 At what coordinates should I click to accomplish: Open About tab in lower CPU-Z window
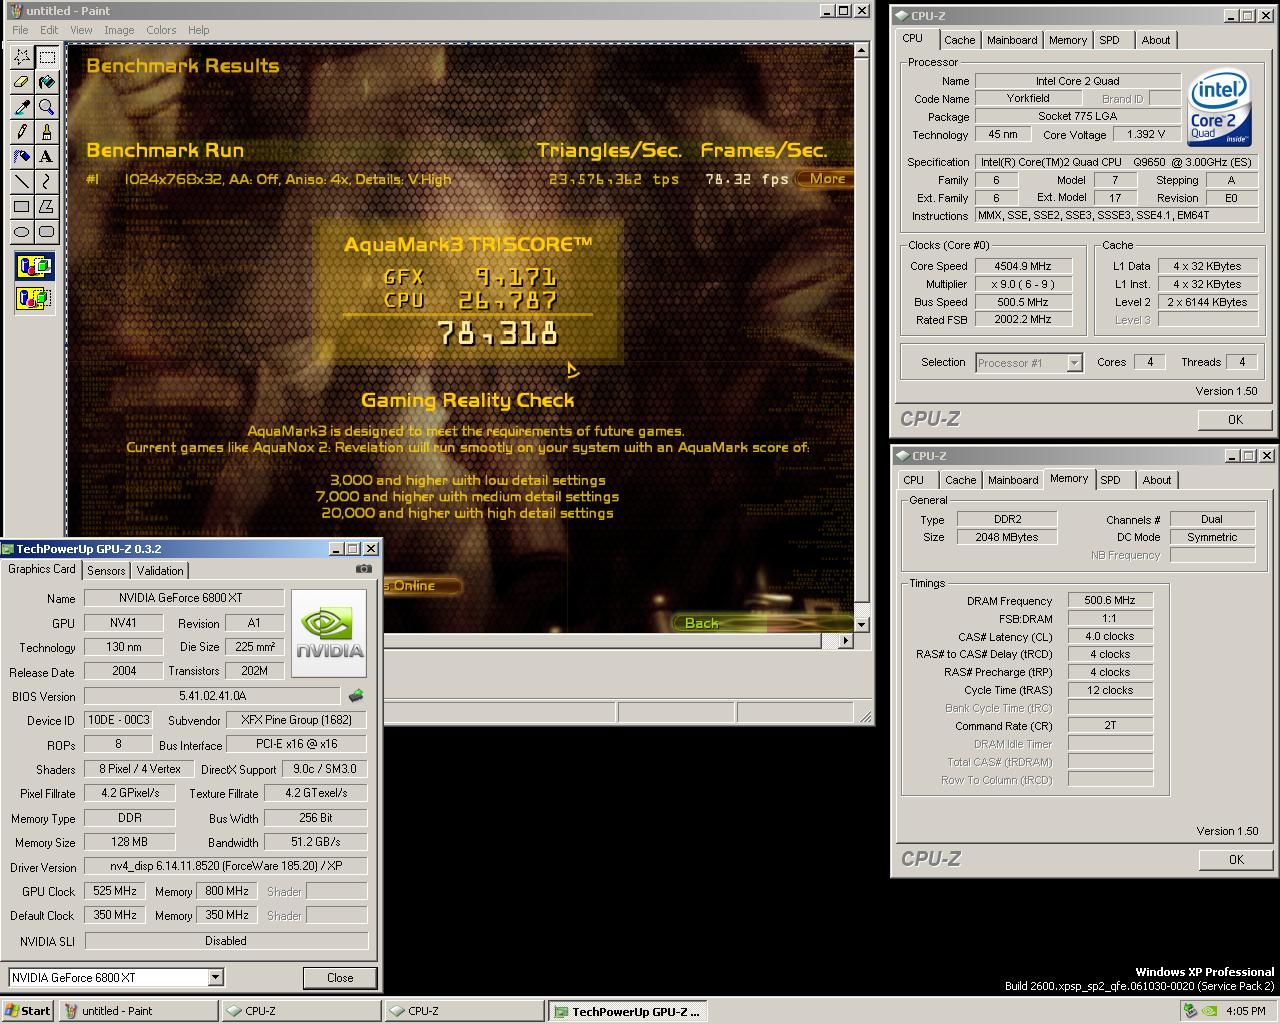(1157, 480)
